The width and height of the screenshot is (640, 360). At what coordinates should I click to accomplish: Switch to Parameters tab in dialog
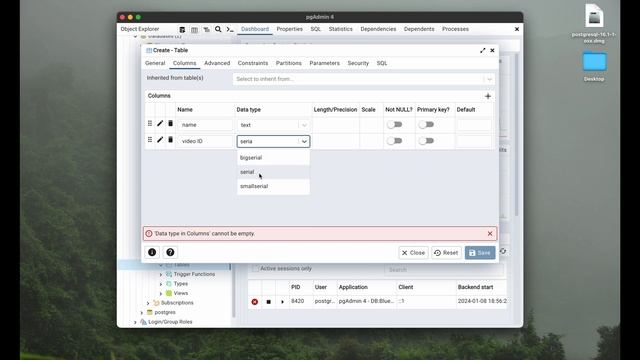pyautogui.click(x=324, y=63)
